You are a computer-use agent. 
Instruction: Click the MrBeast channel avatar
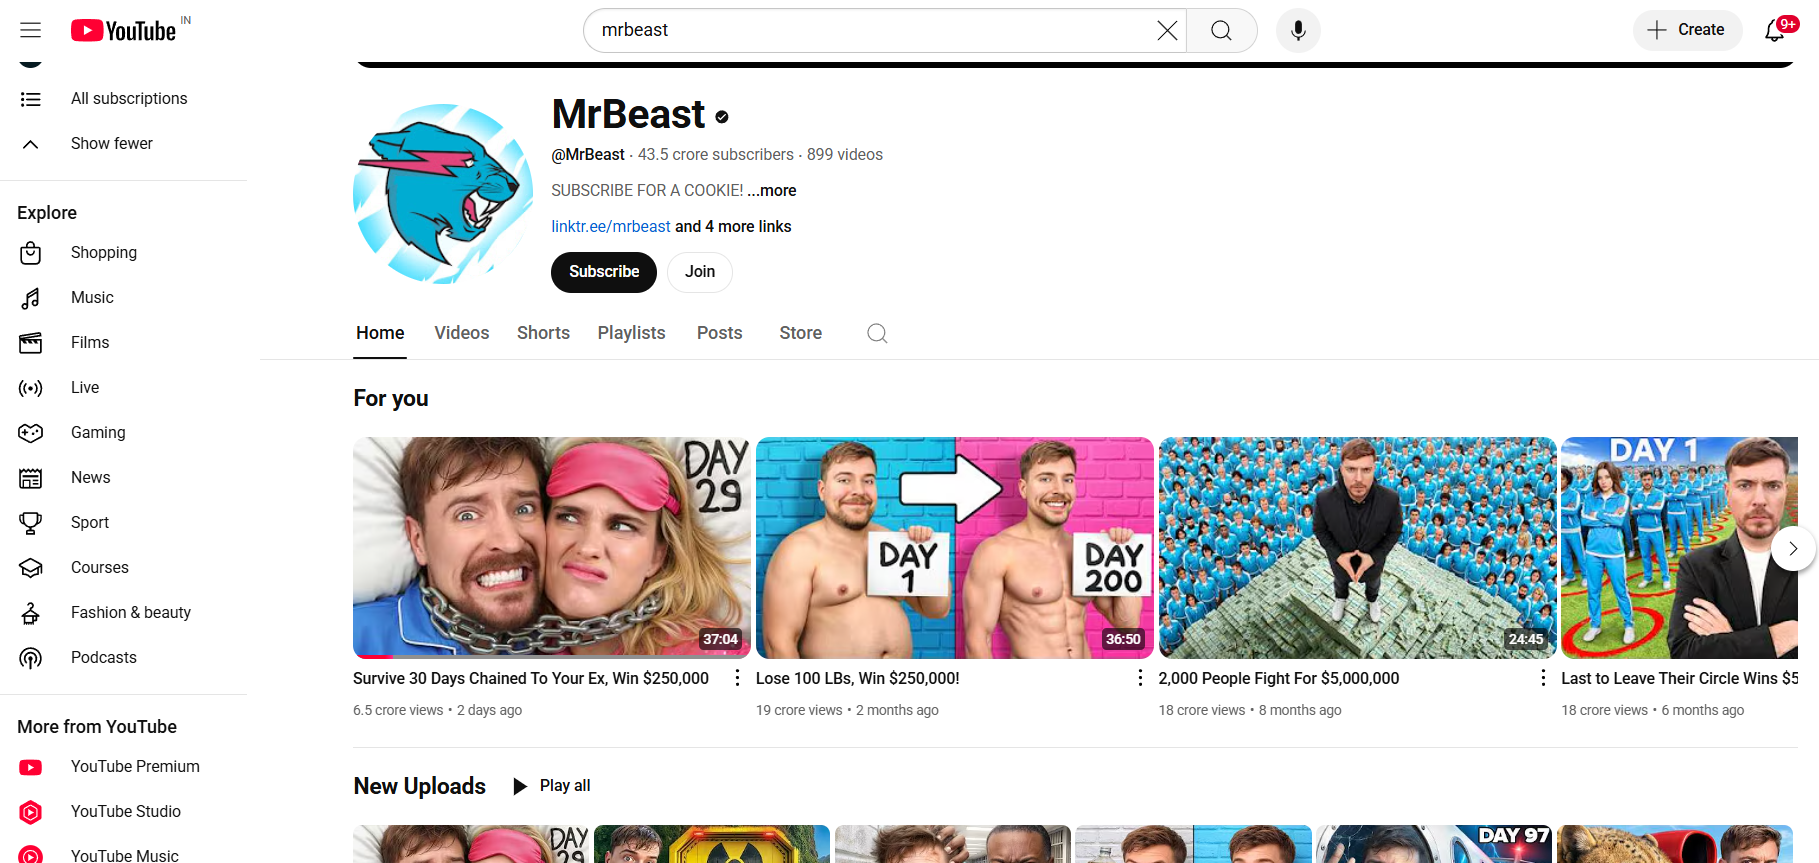(x=443, y=194)
